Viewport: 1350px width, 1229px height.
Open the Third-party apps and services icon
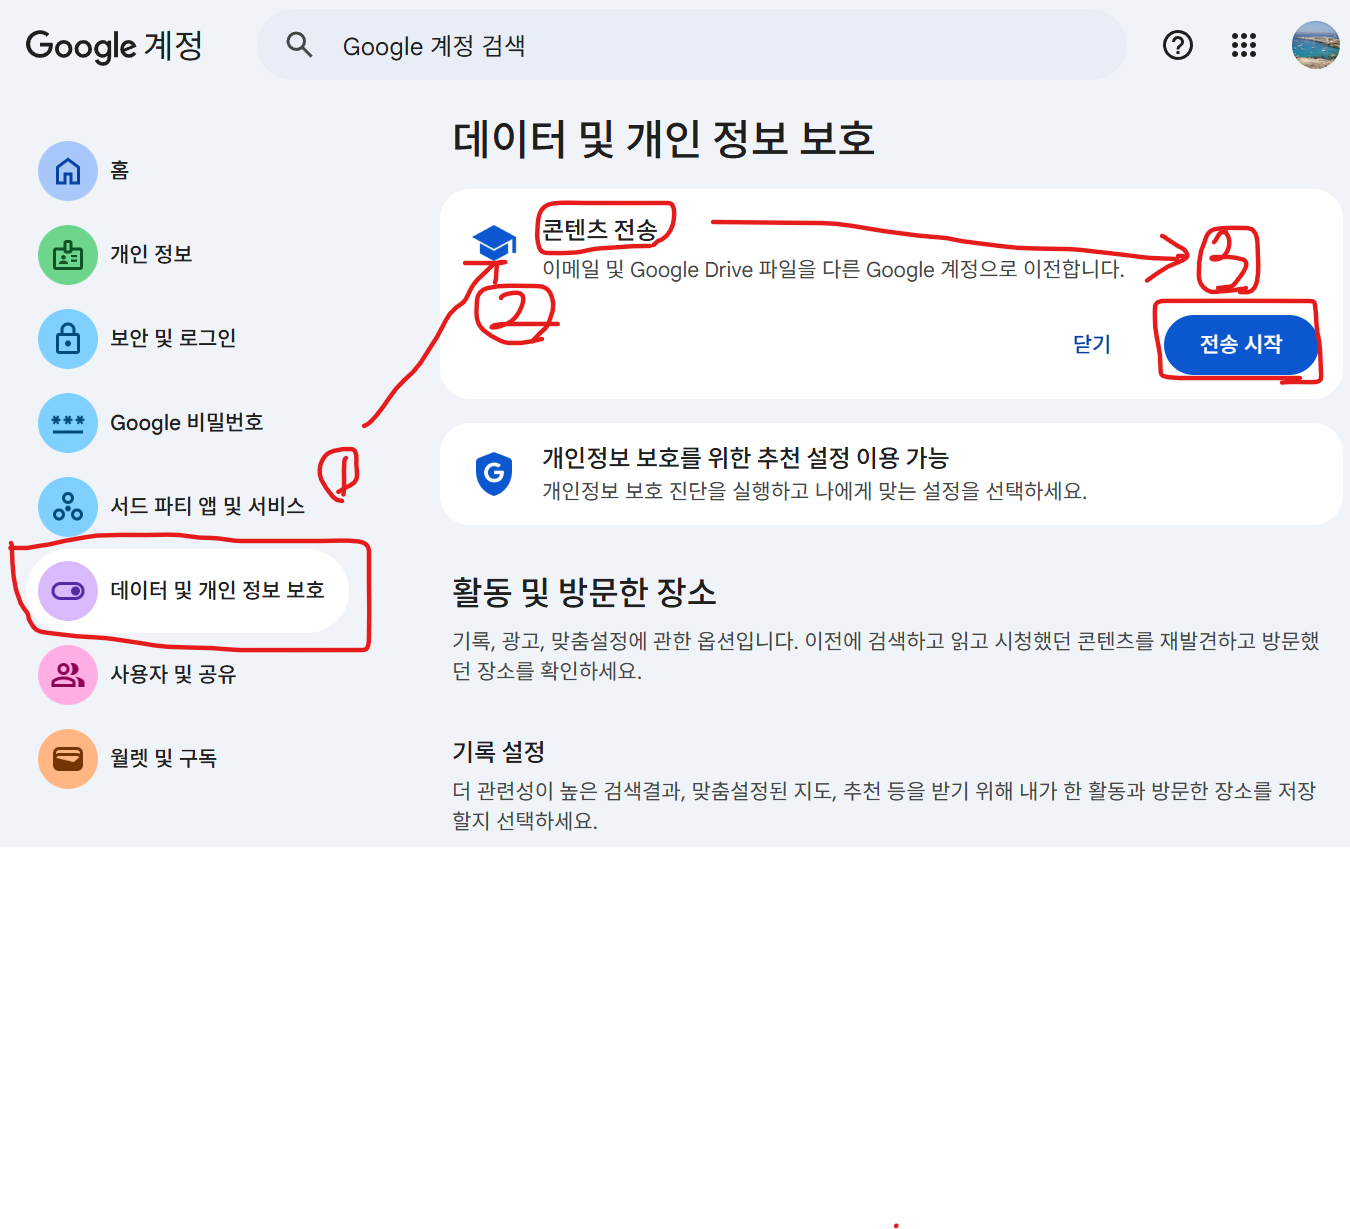(68, 507)
